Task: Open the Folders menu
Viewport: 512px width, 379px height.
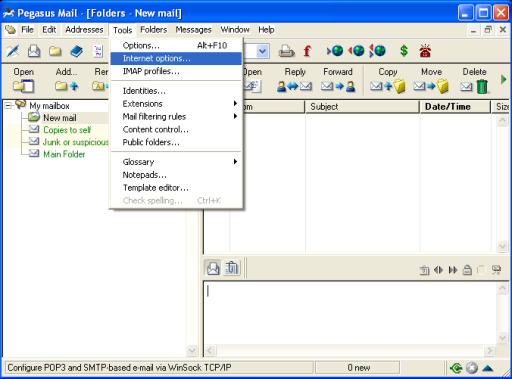Action: point(153,30)
